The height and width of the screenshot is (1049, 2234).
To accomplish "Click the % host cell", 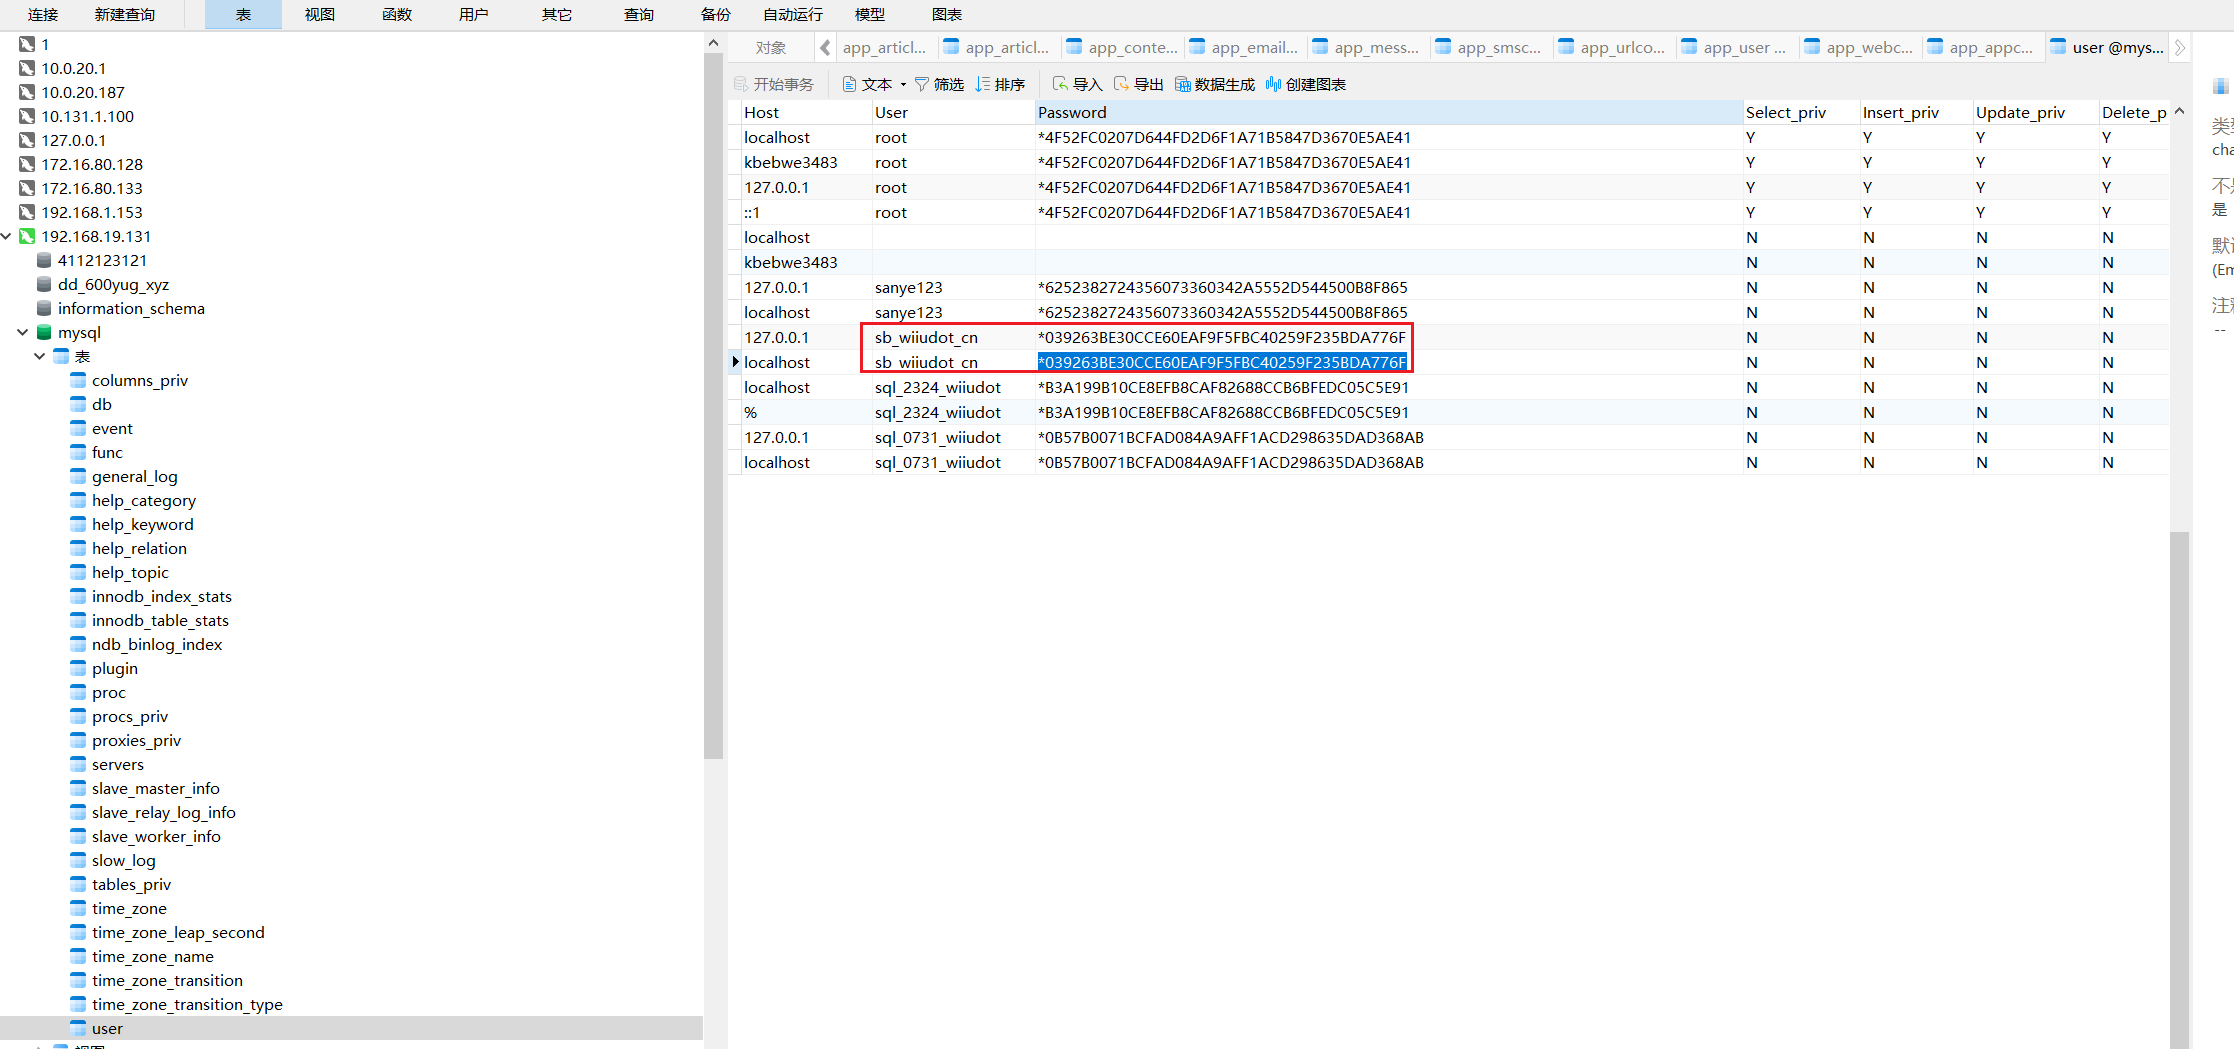I will [806, 412].
